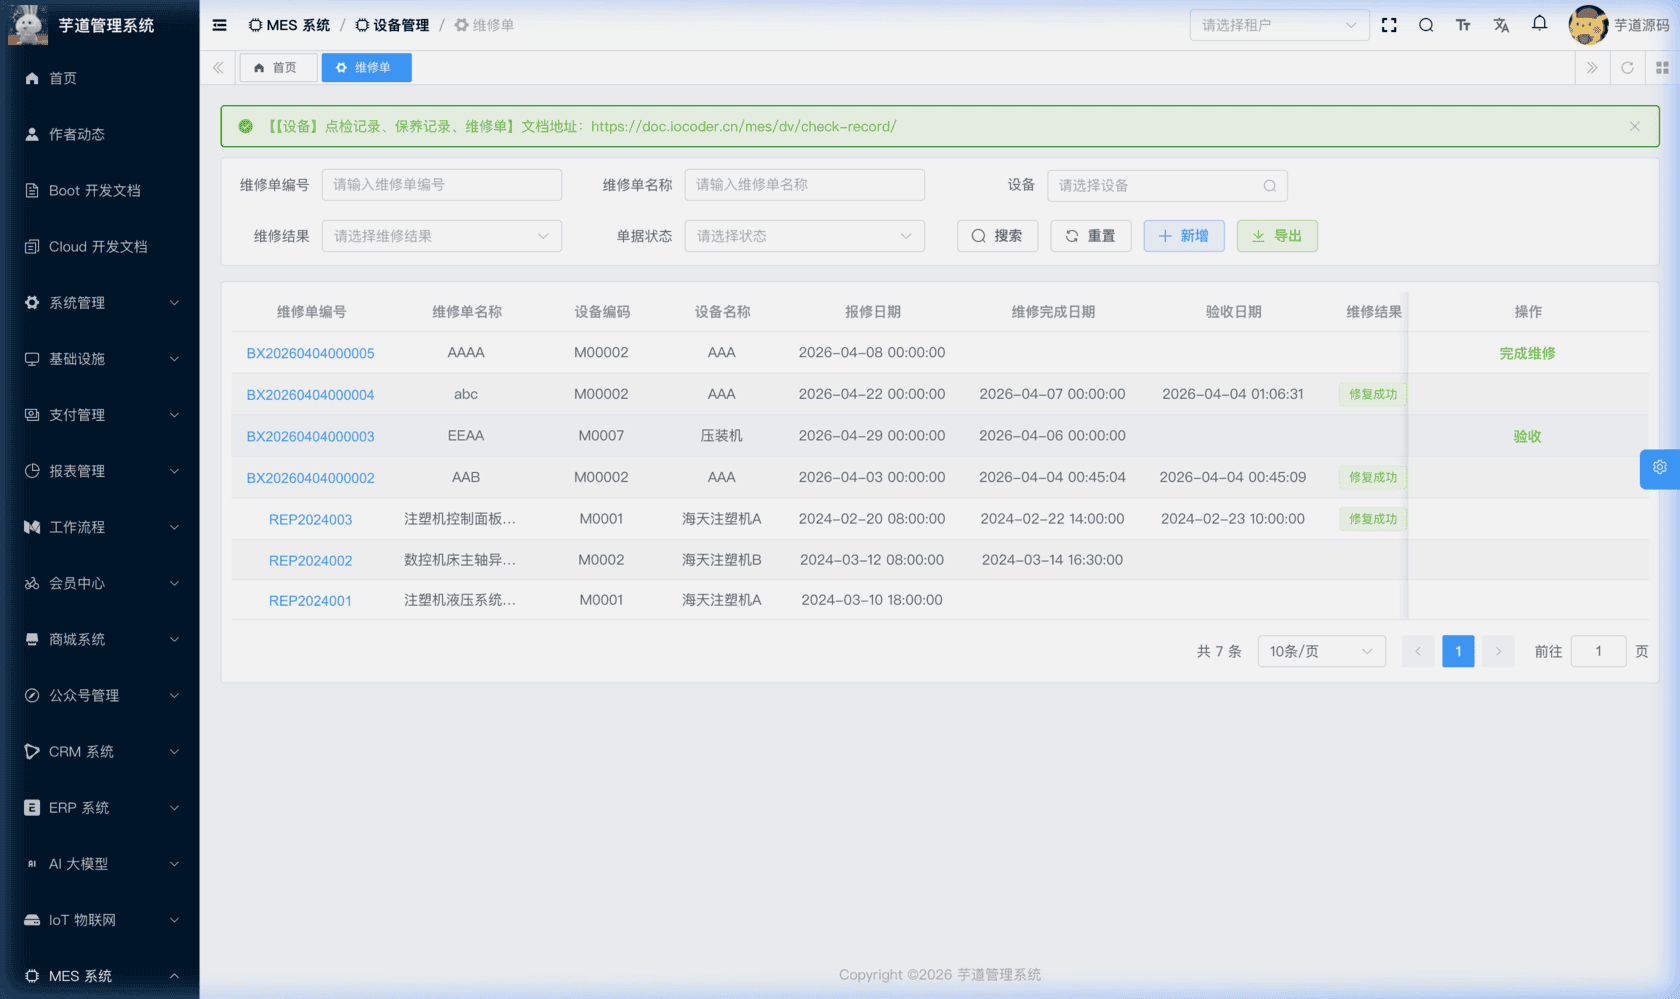Open the 维修结果 dropdown filter

(x=441, y=236)
